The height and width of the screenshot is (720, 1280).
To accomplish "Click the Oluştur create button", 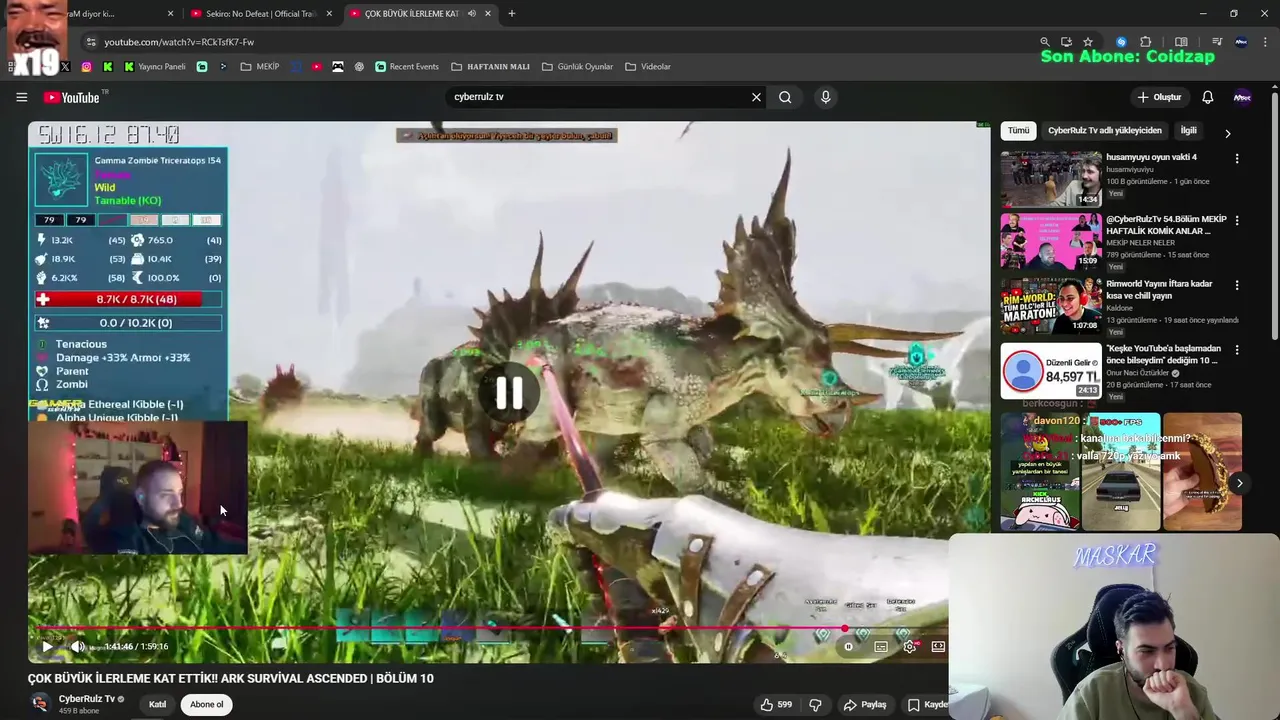I will 1160,97.
